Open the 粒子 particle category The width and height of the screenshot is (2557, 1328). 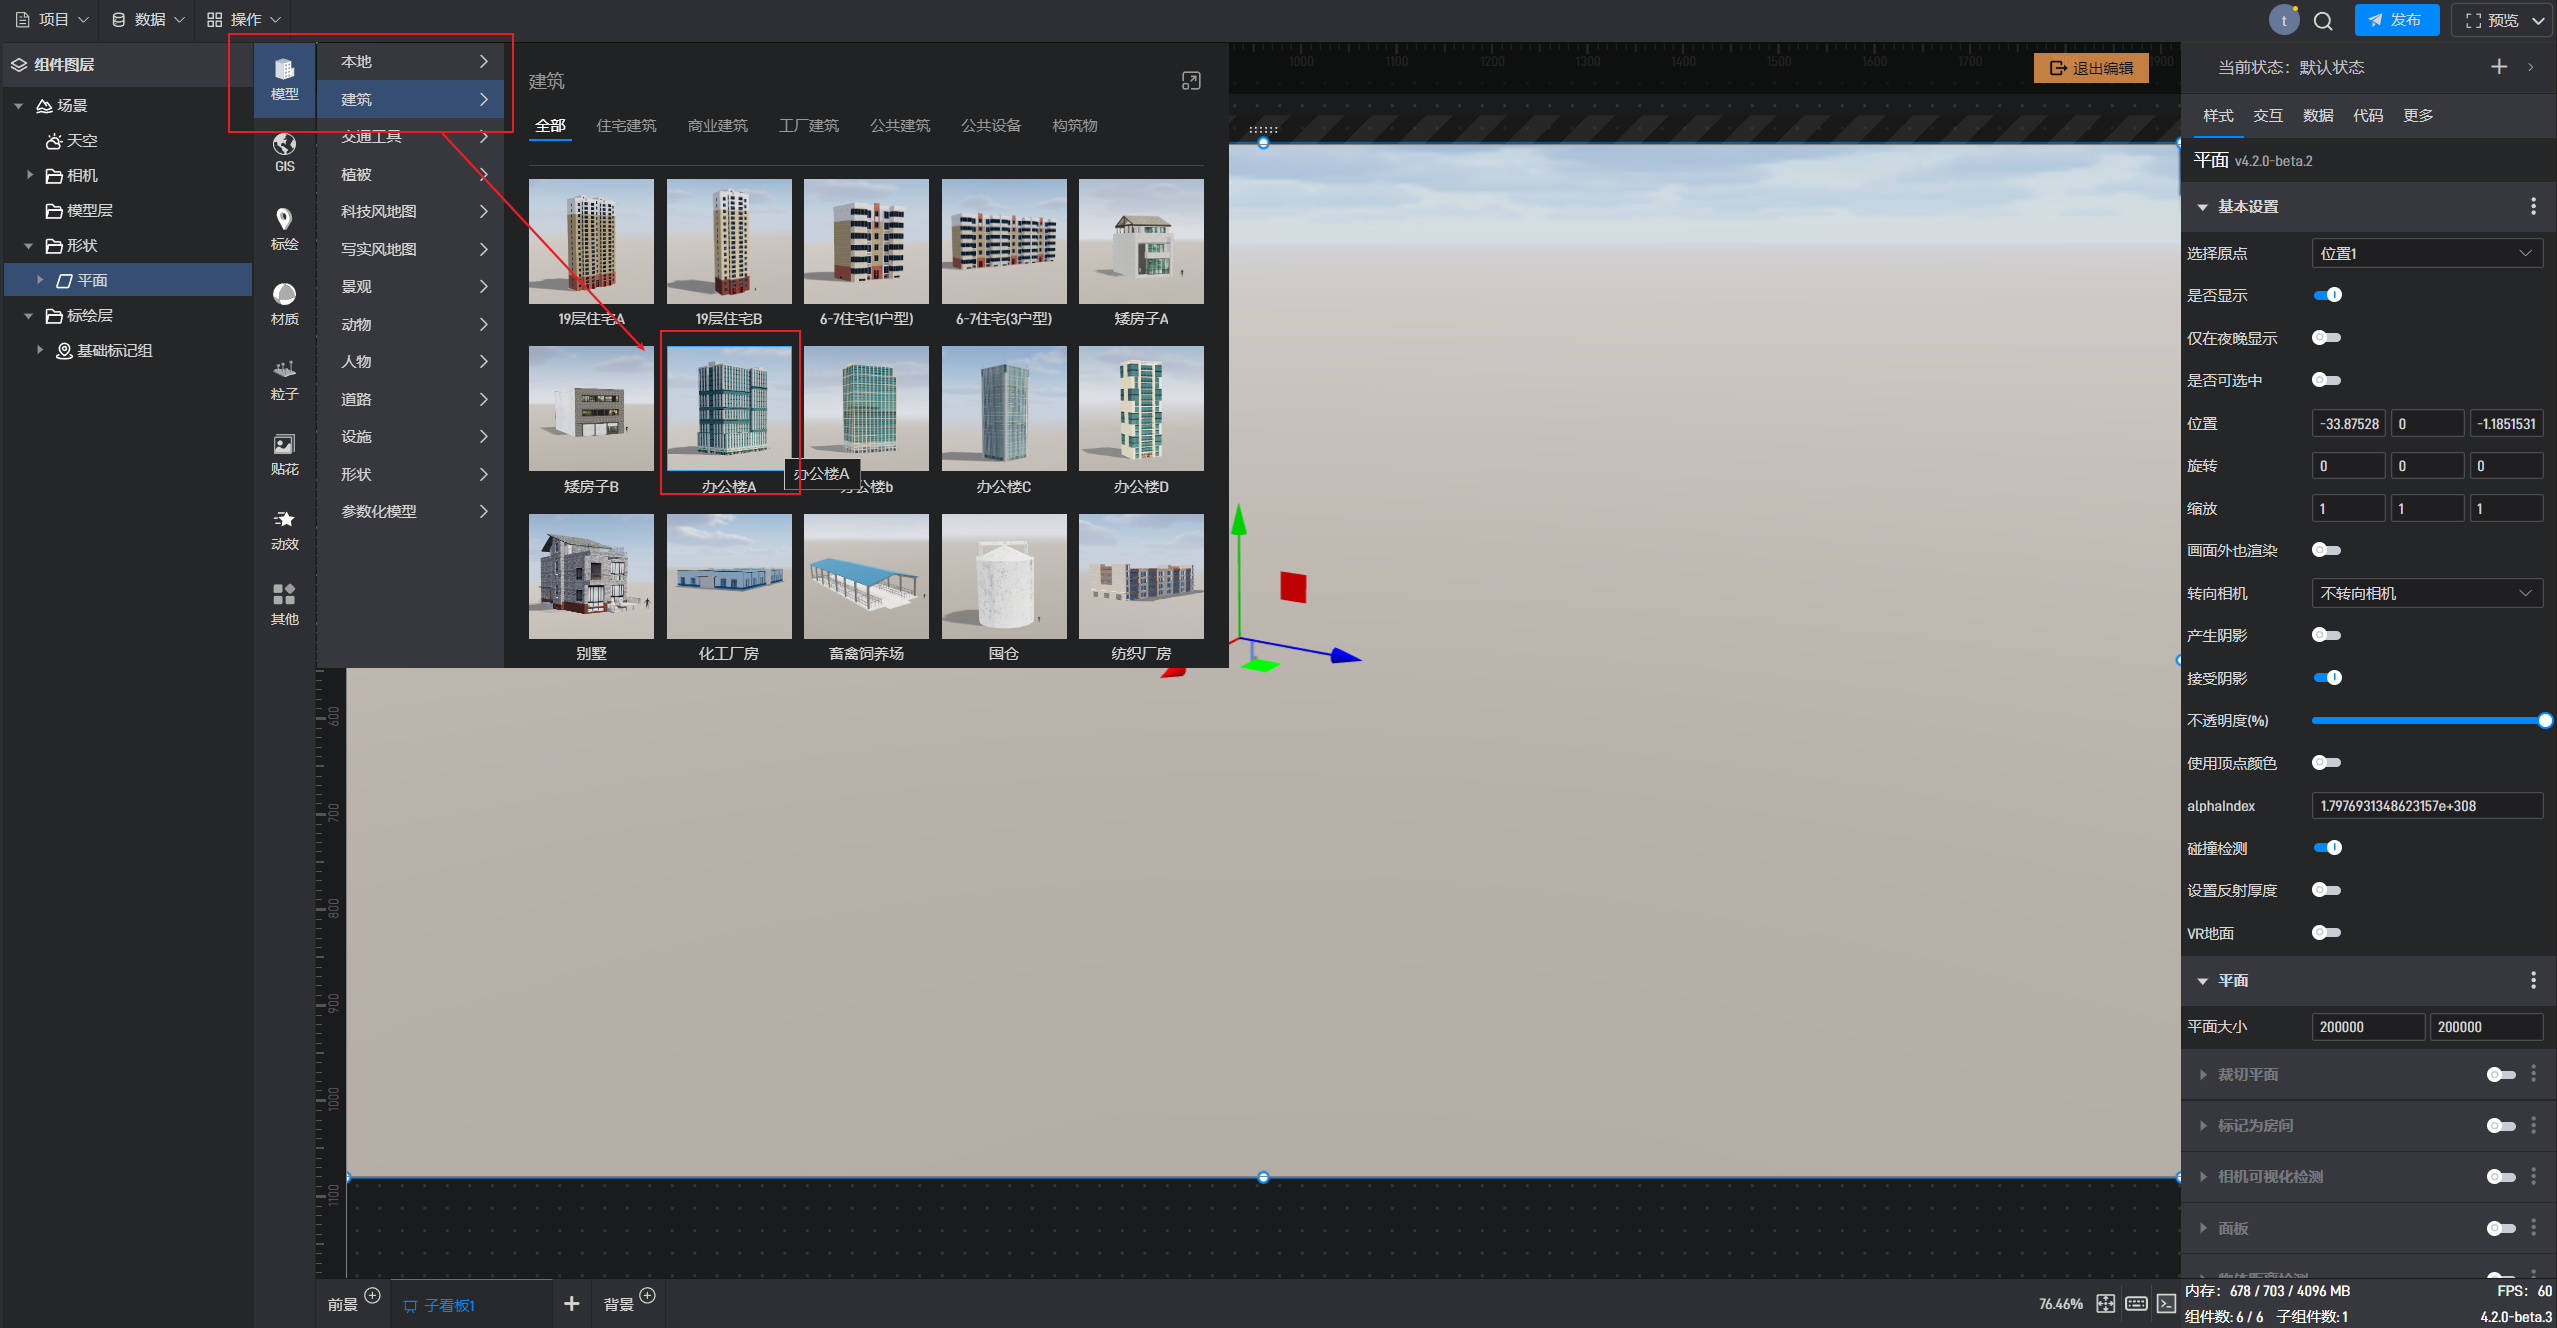[284, 379]
